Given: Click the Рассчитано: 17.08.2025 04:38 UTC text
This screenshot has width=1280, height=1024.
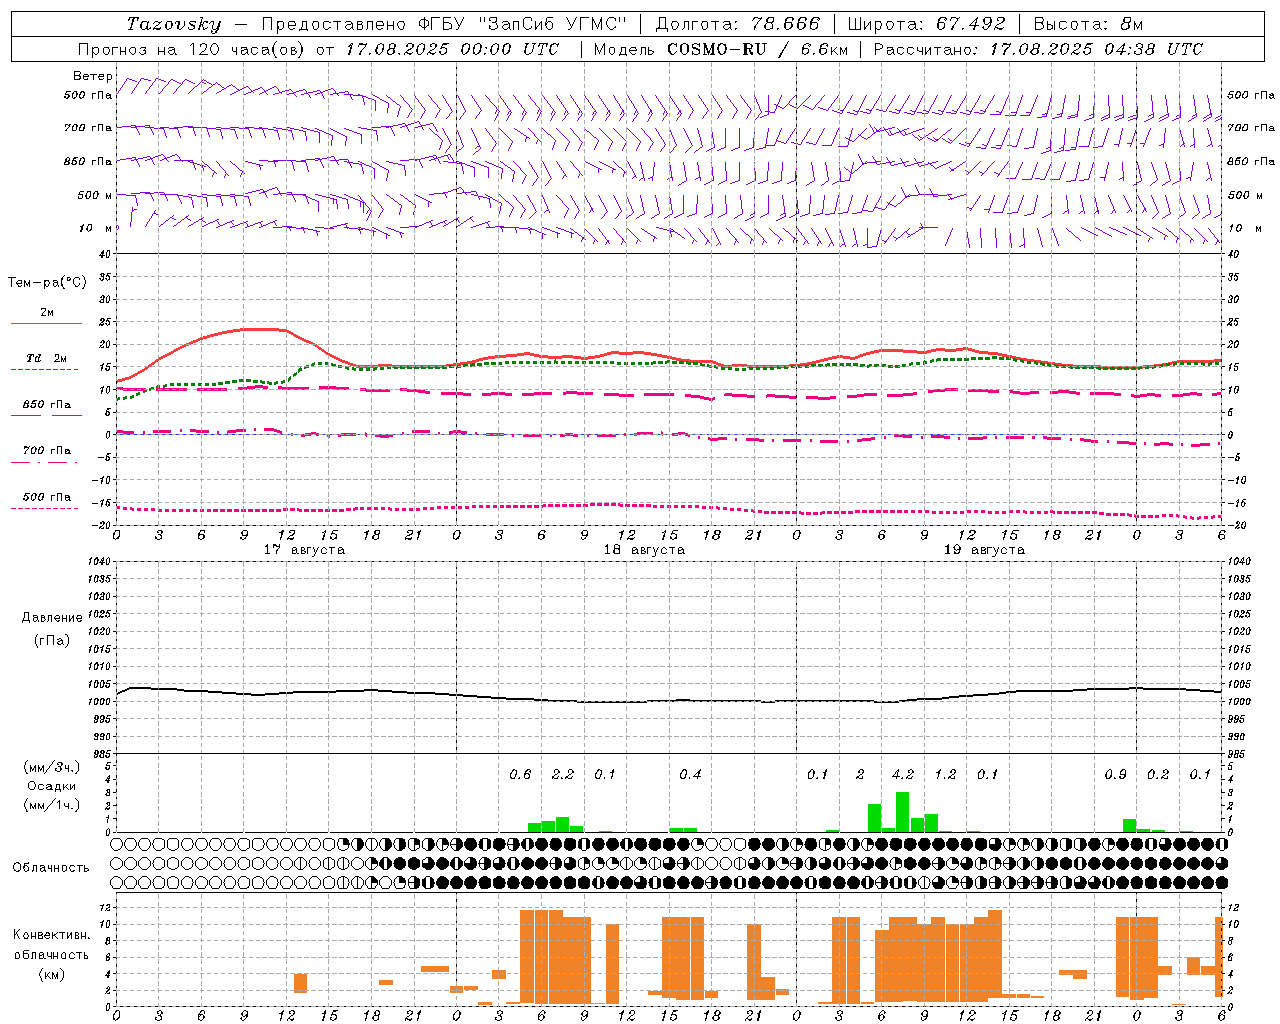Looking at the screenshot, I should (x=1038, y=49).
